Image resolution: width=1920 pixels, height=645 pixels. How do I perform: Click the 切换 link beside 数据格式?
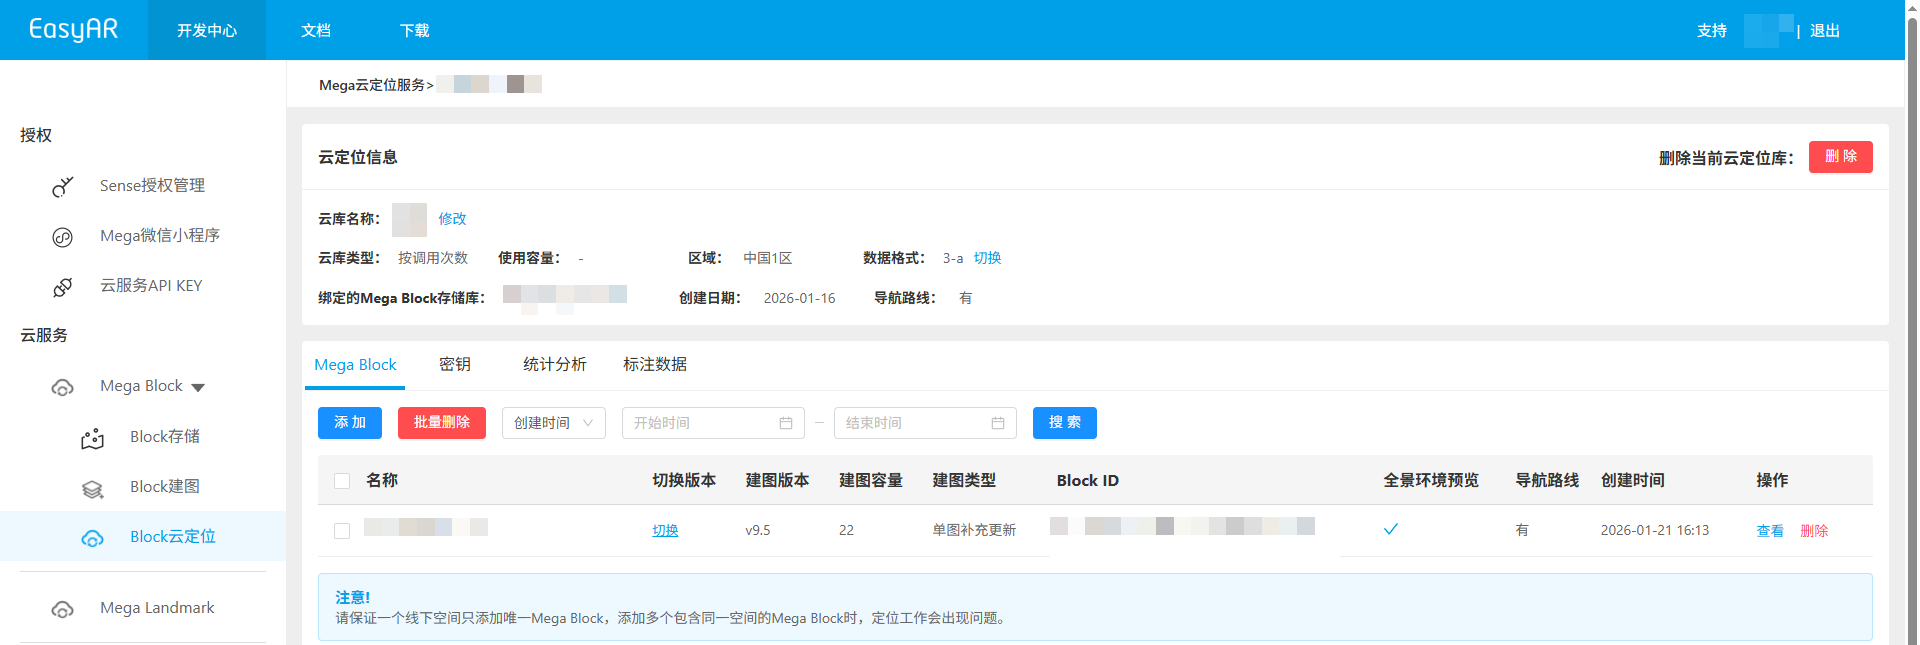(x=987, y=258)
